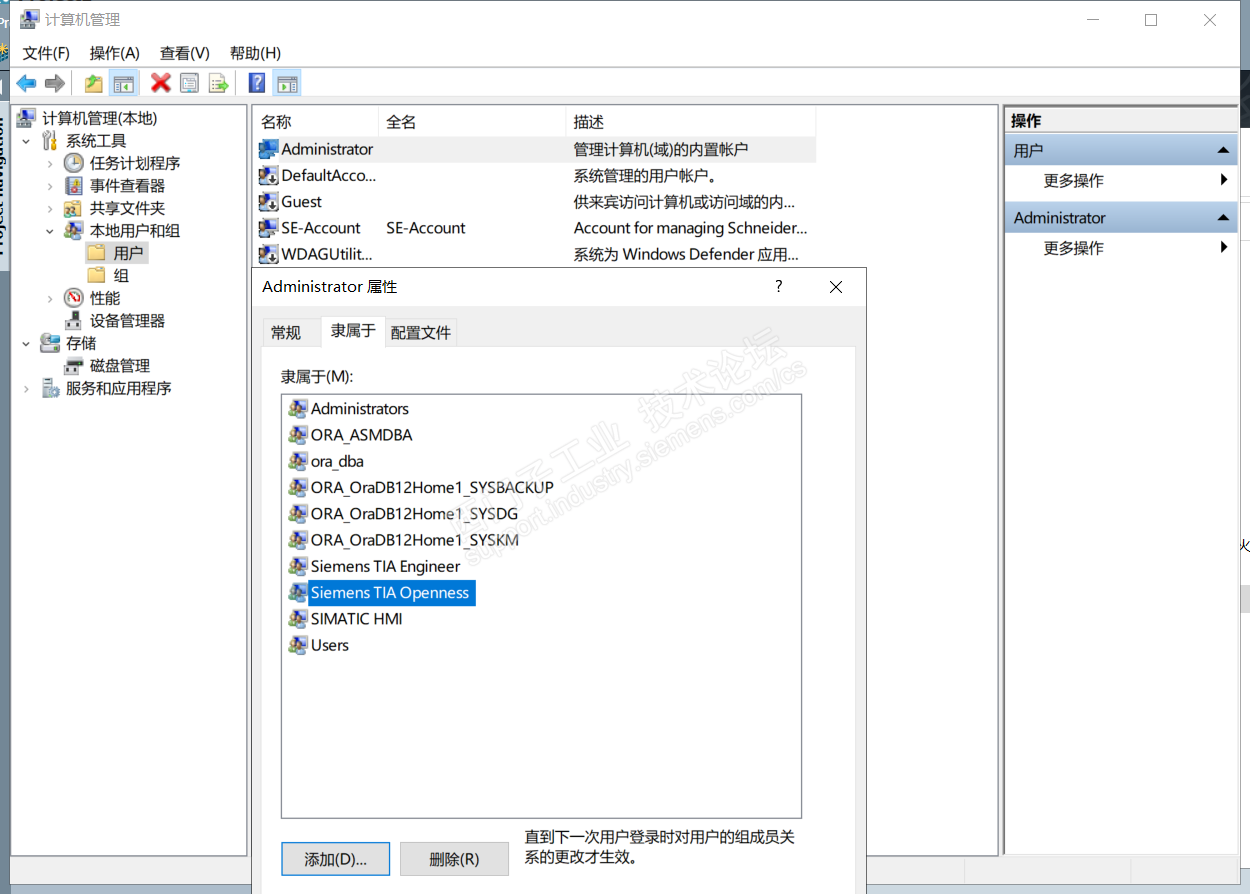Click the 组 folder icon in tree
Screen dimensions: 1250x894
tap(97, 275)
